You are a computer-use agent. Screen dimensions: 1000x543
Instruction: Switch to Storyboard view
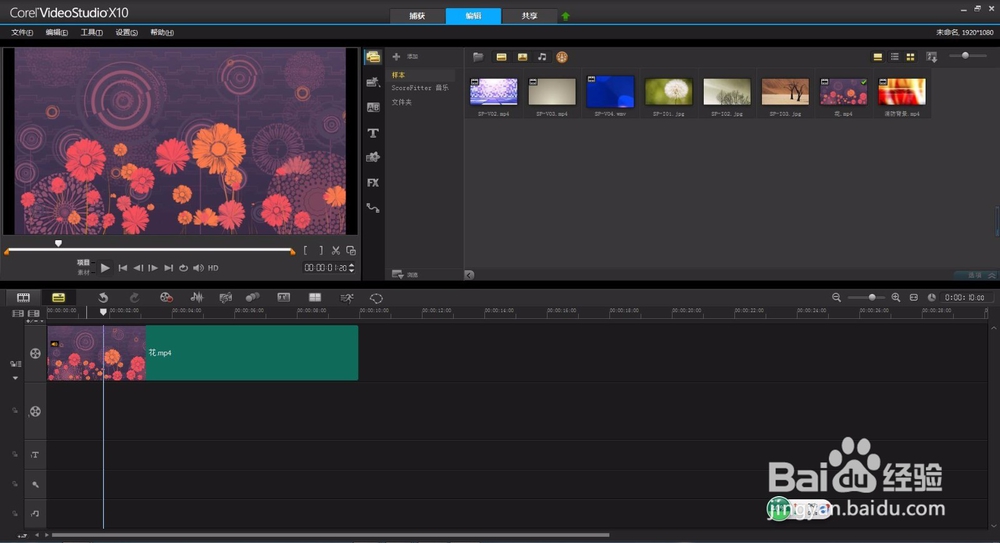[x=23, y=297]
